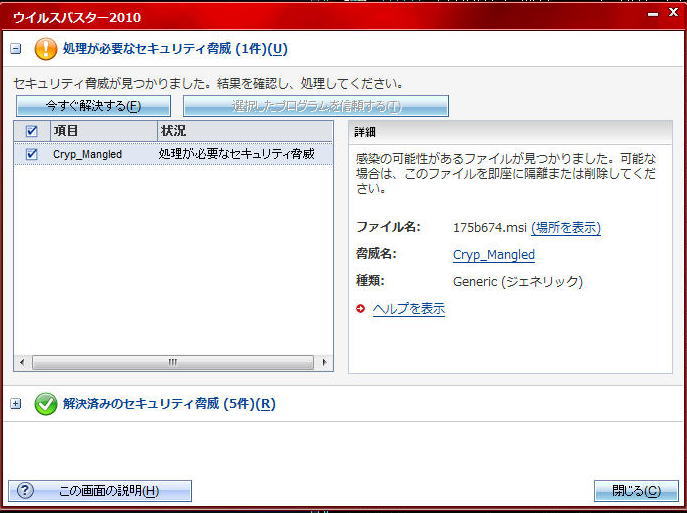Open the Cryp_Mangled threat name link

click(494, 255)
